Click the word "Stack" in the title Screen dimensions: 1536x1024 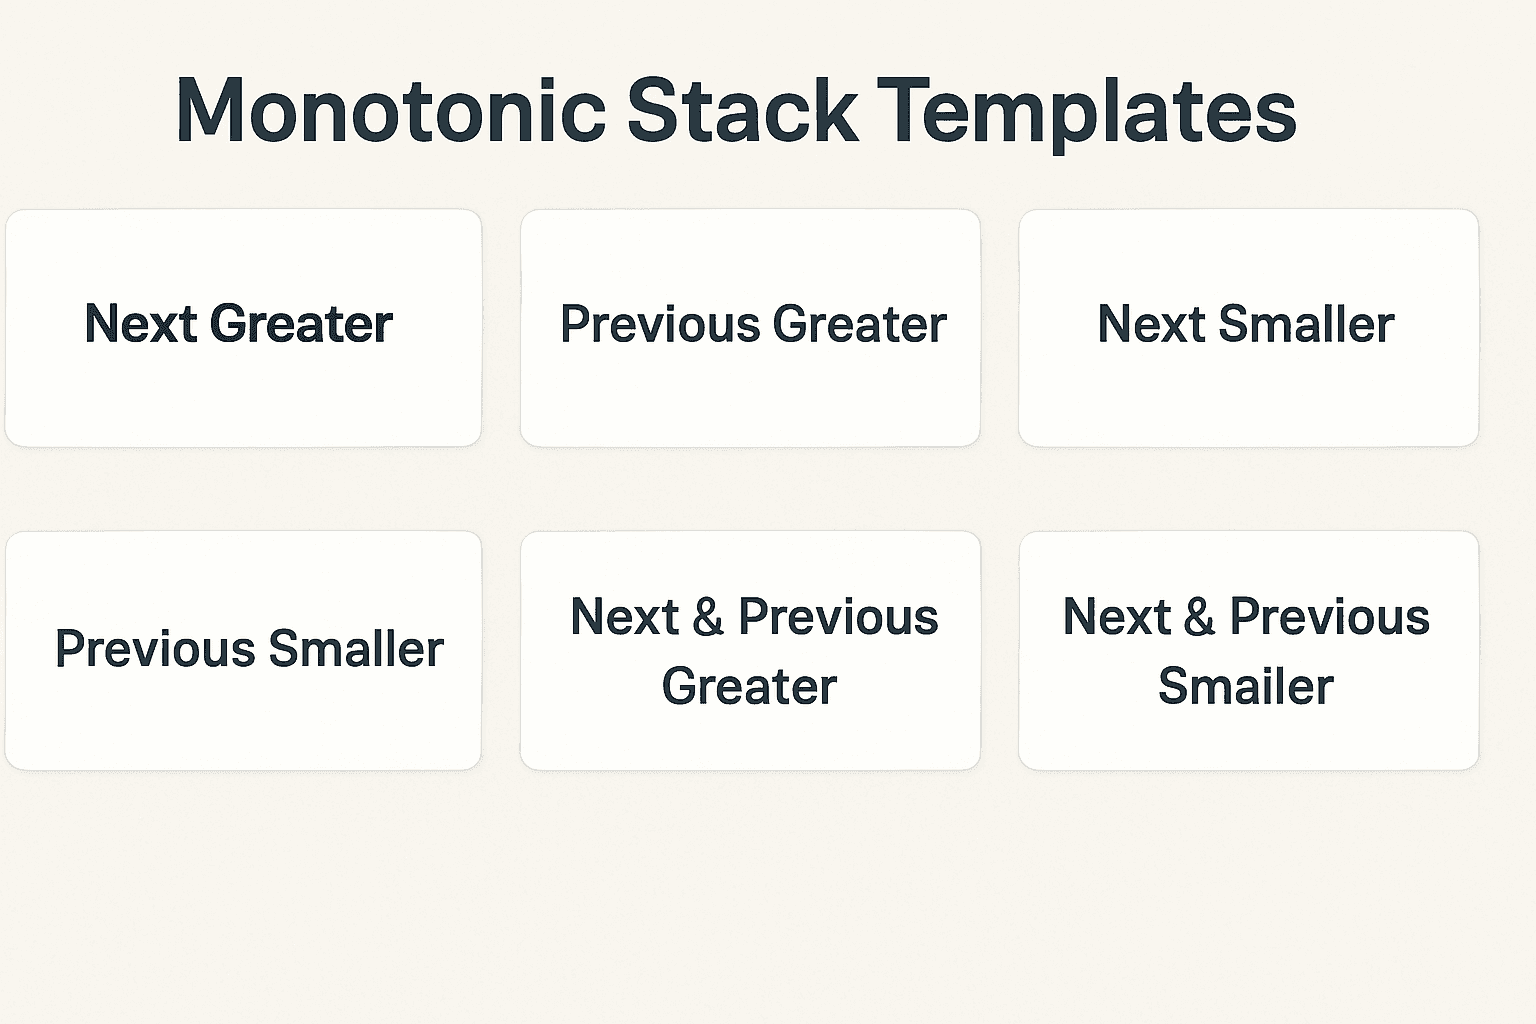[742, 110]
